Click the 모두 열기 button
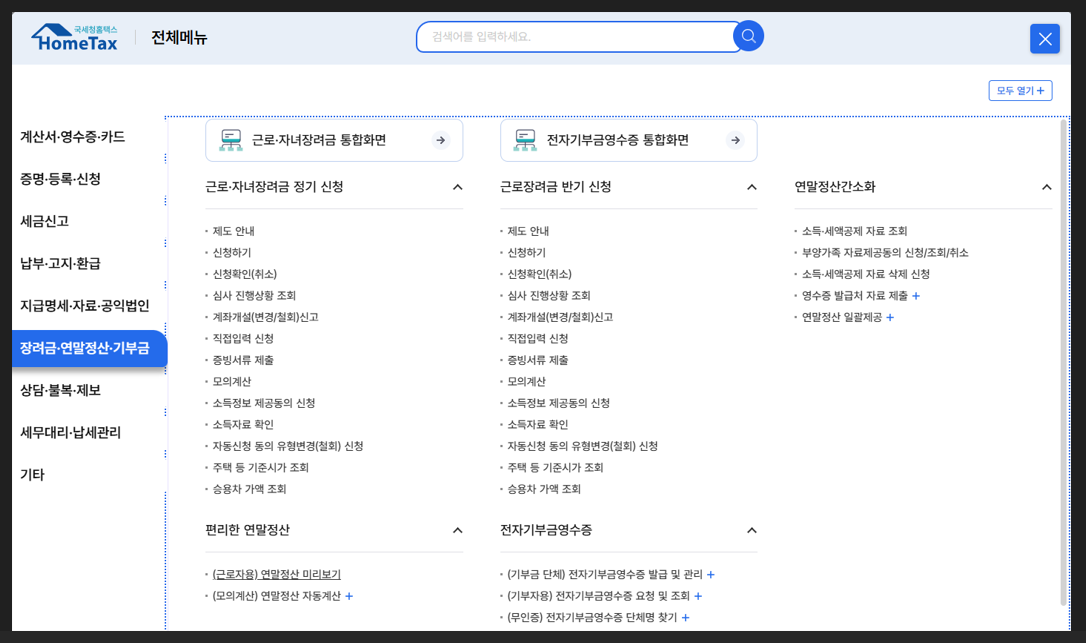Screen dimensions: 1086x643 point(1020,90)
